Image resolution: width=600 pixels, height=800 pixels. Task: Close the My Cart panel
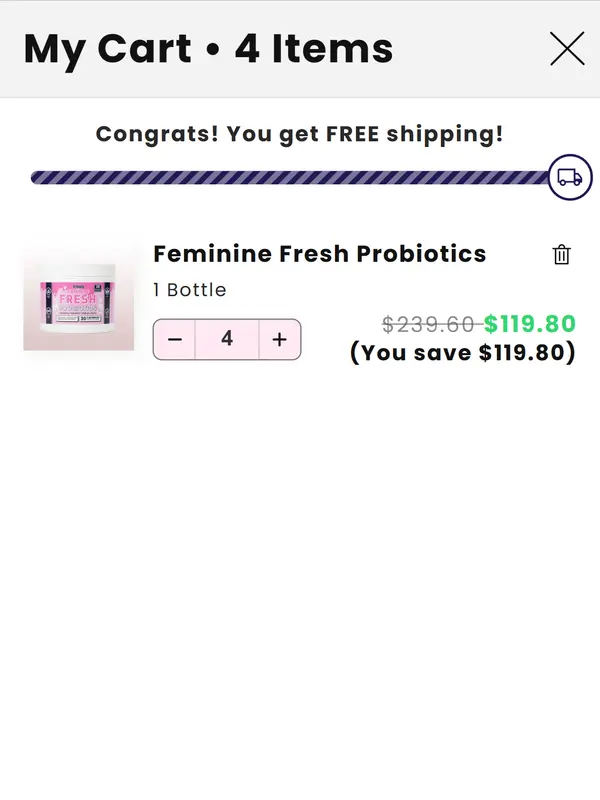[x=567, y=48]
